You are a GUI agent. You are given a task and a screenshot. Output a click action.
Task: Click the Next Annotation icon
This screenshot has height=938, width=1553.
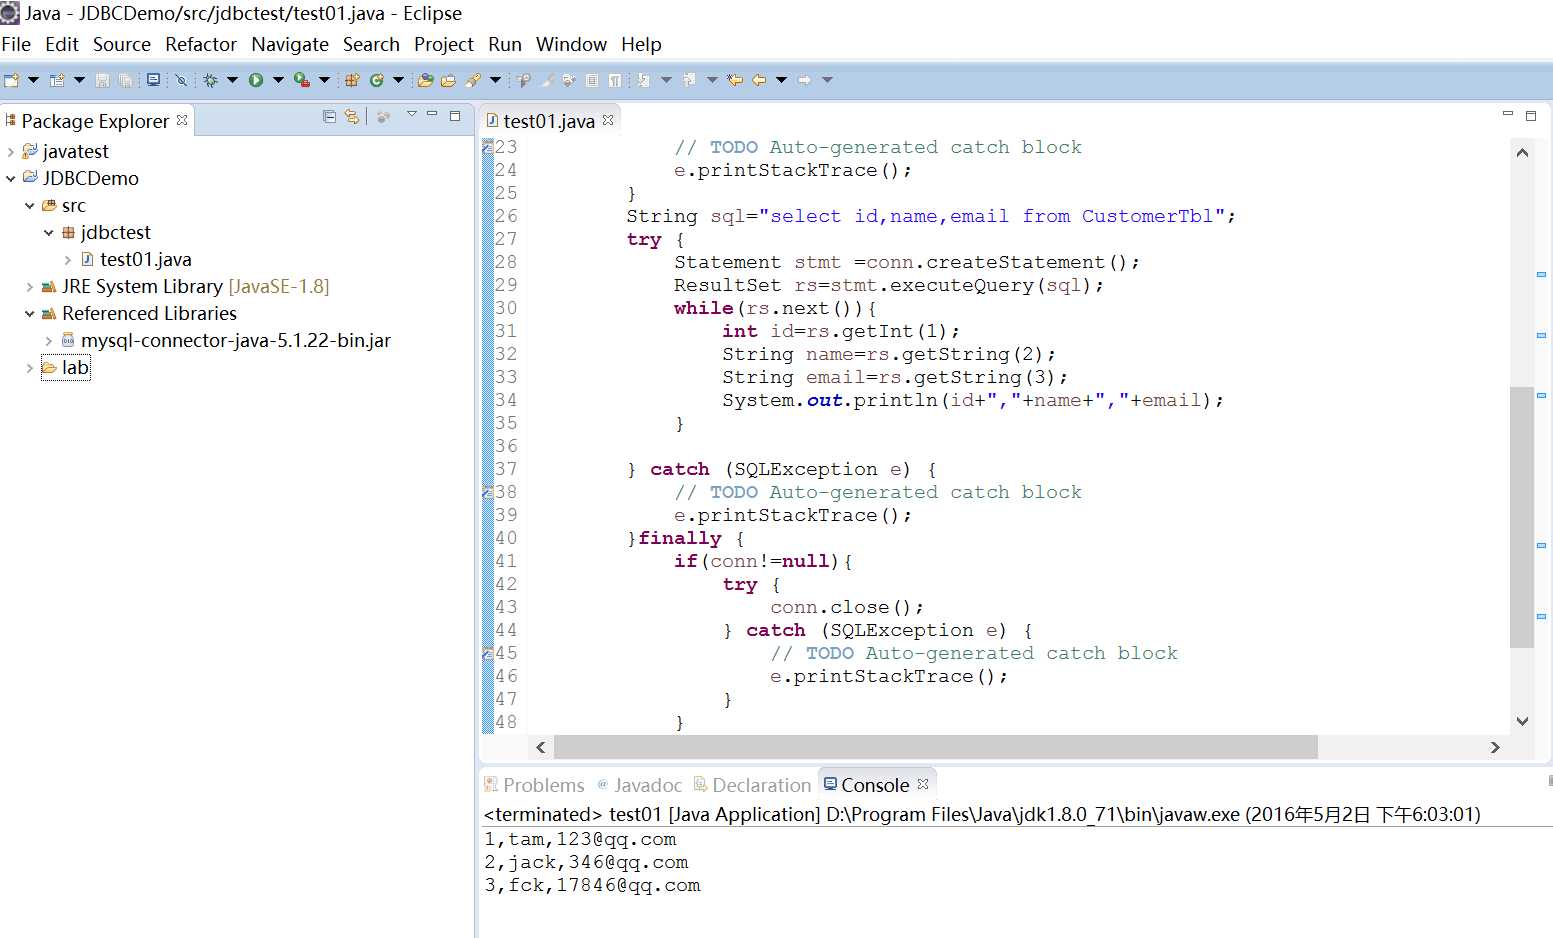click(x=644, y=80)
